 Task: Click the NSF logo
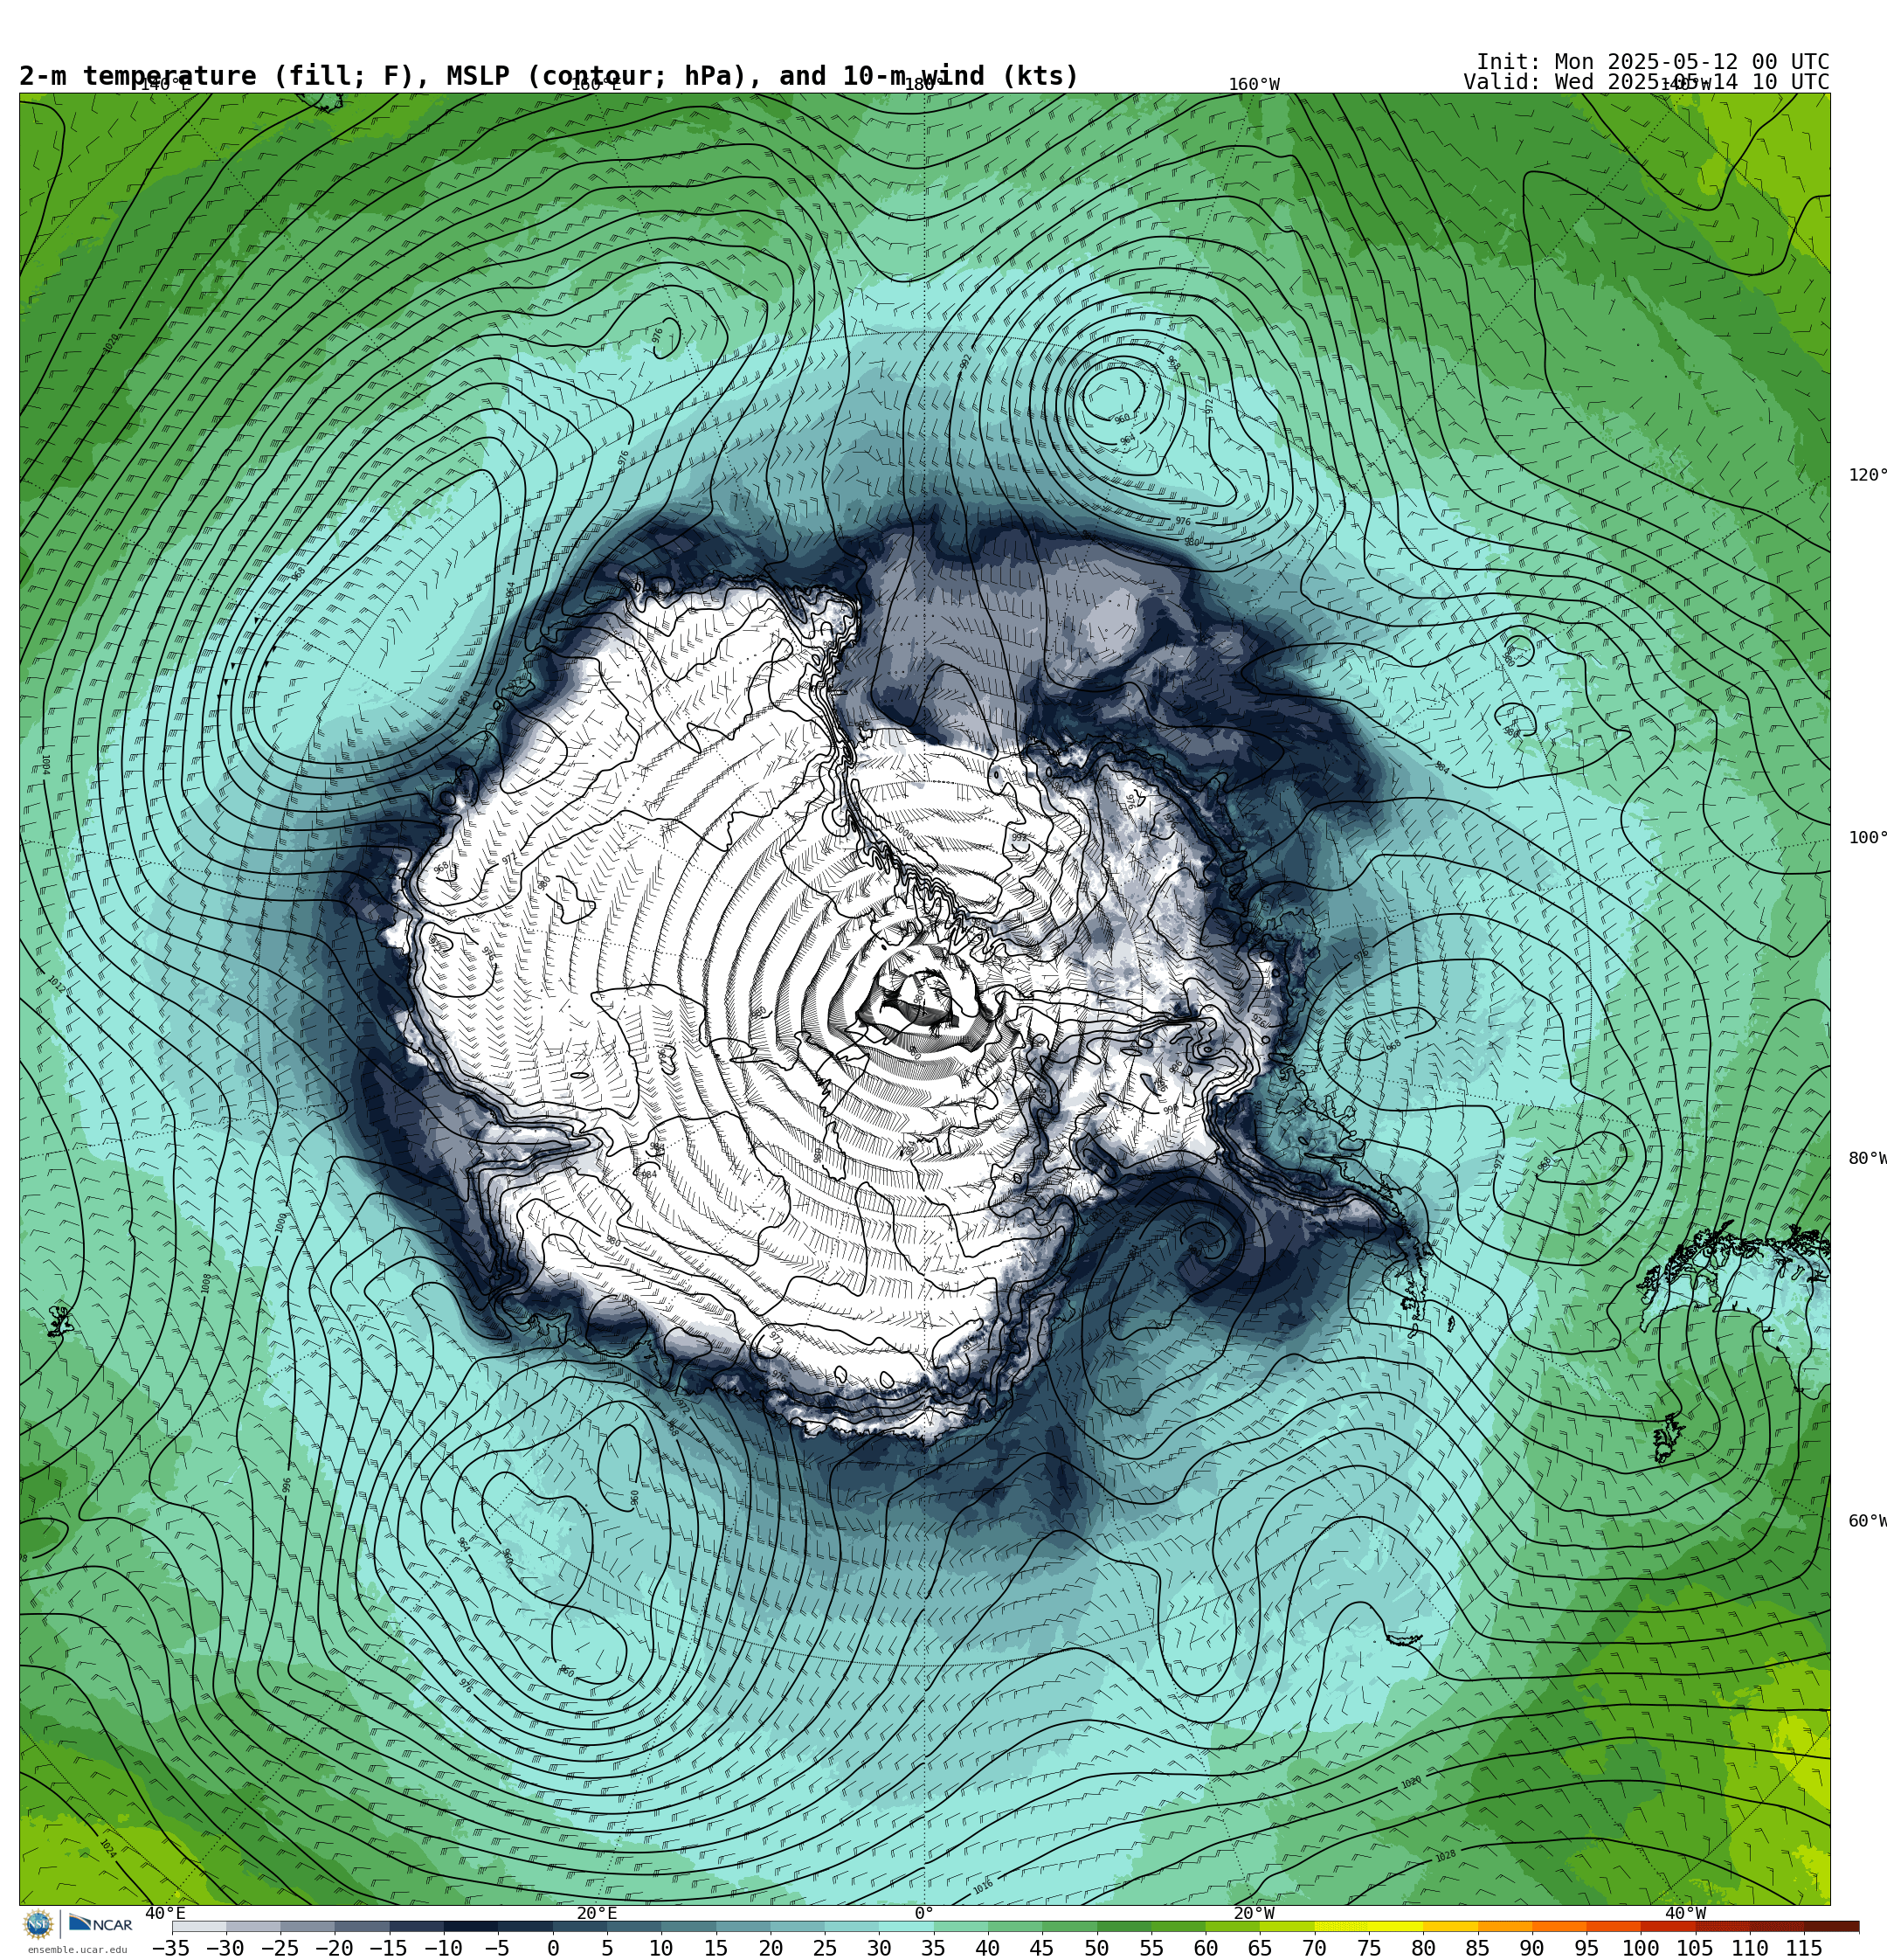pyautogui.click(x=39, y=1924)
